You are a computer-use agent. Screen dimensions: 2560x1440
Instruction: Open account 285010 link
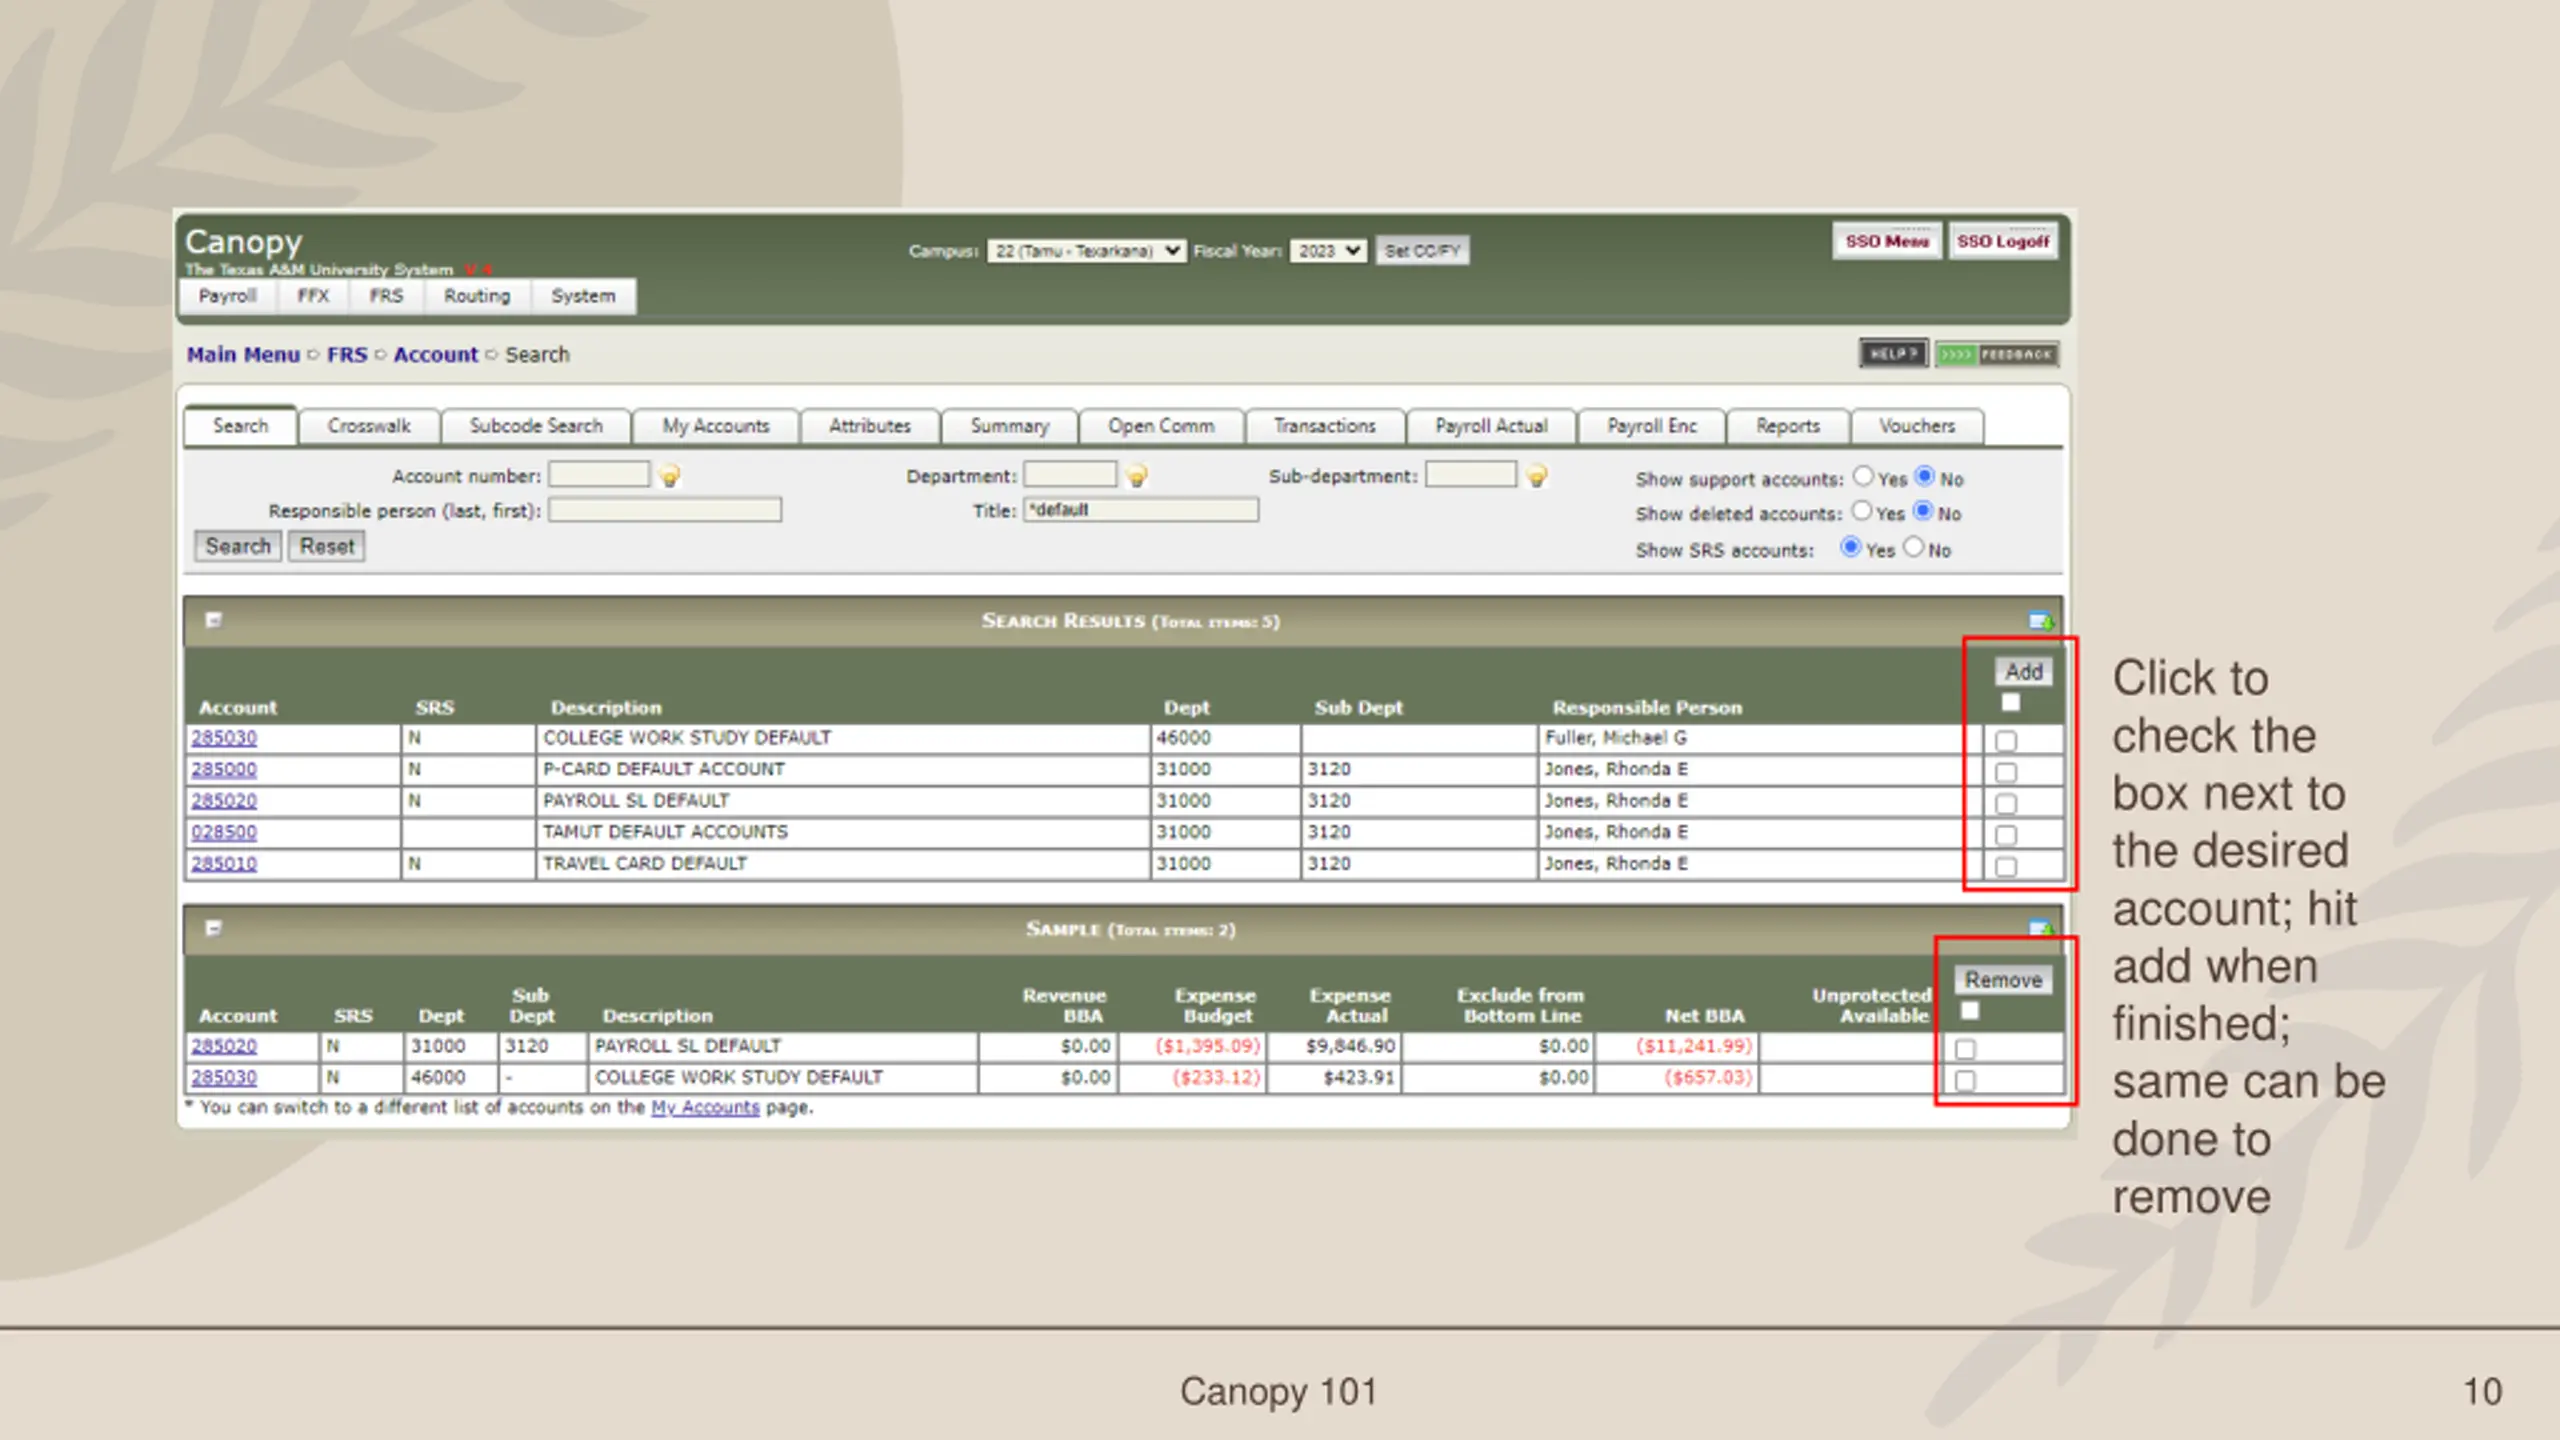tap(224, 863)
